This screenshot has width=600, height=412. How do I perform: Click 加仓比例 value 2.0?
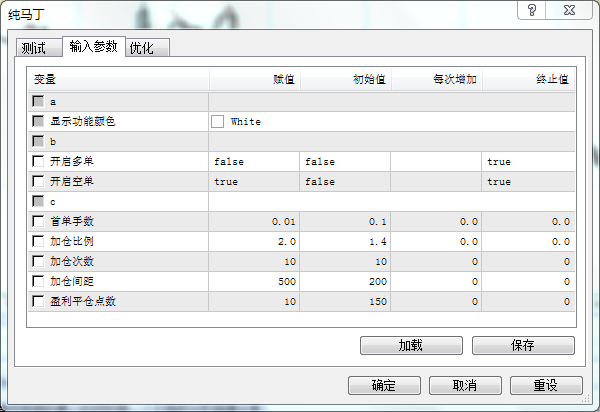coord(254,242)
